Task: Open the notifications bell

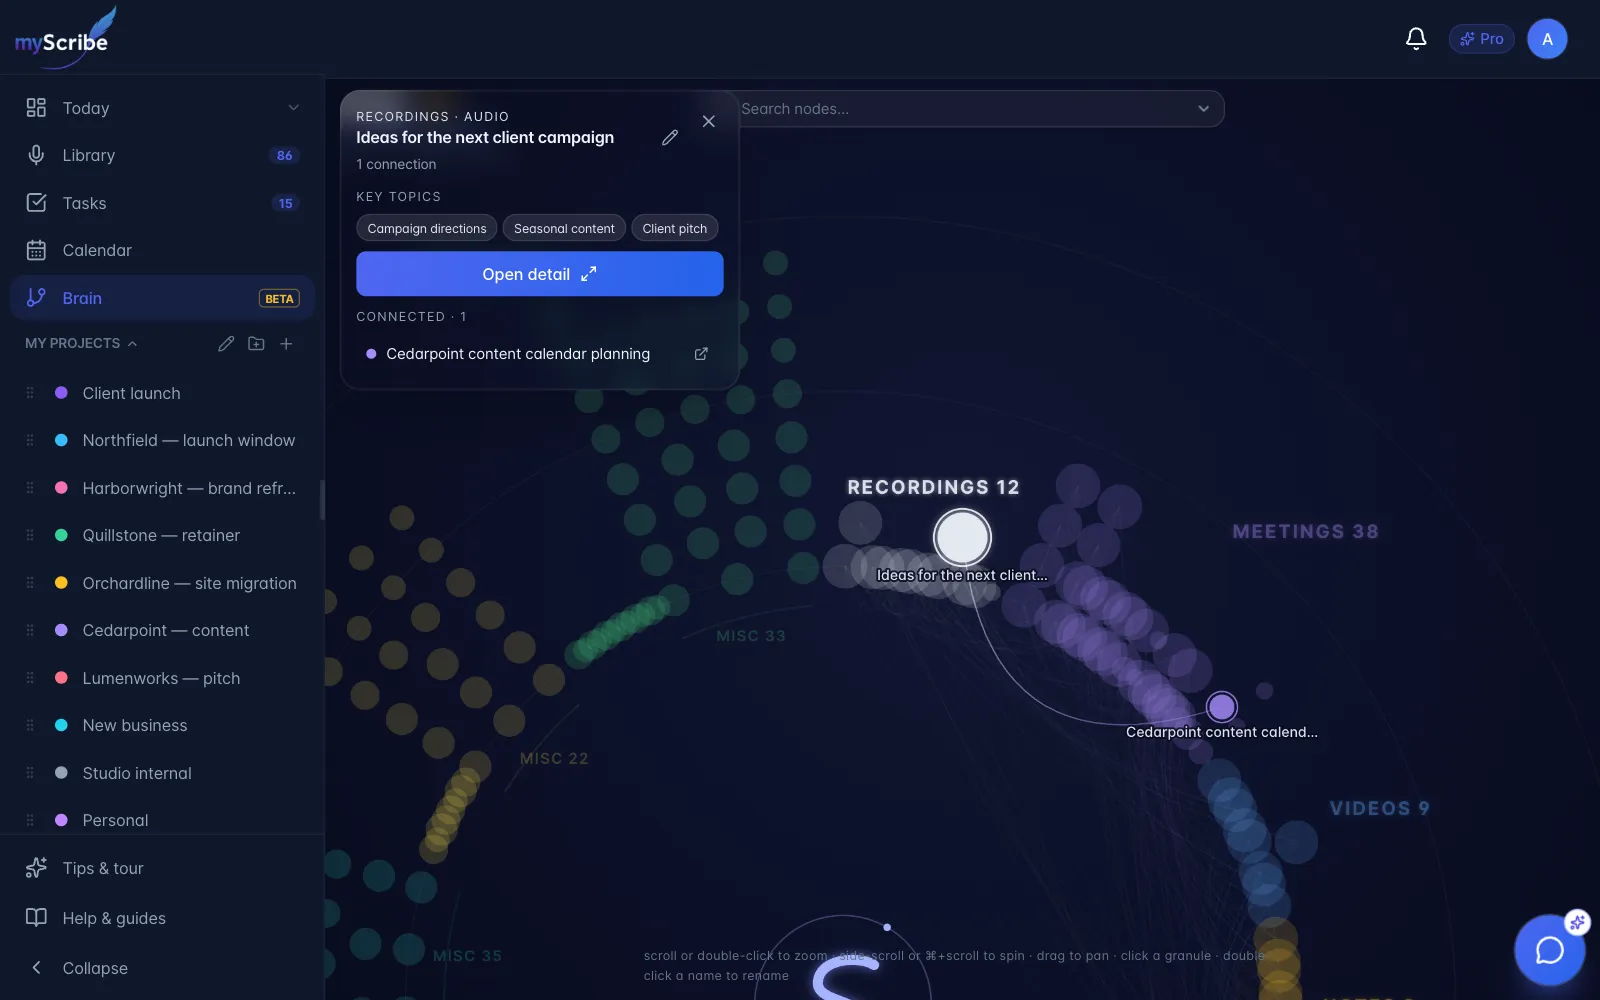Action: point(1416,39)
